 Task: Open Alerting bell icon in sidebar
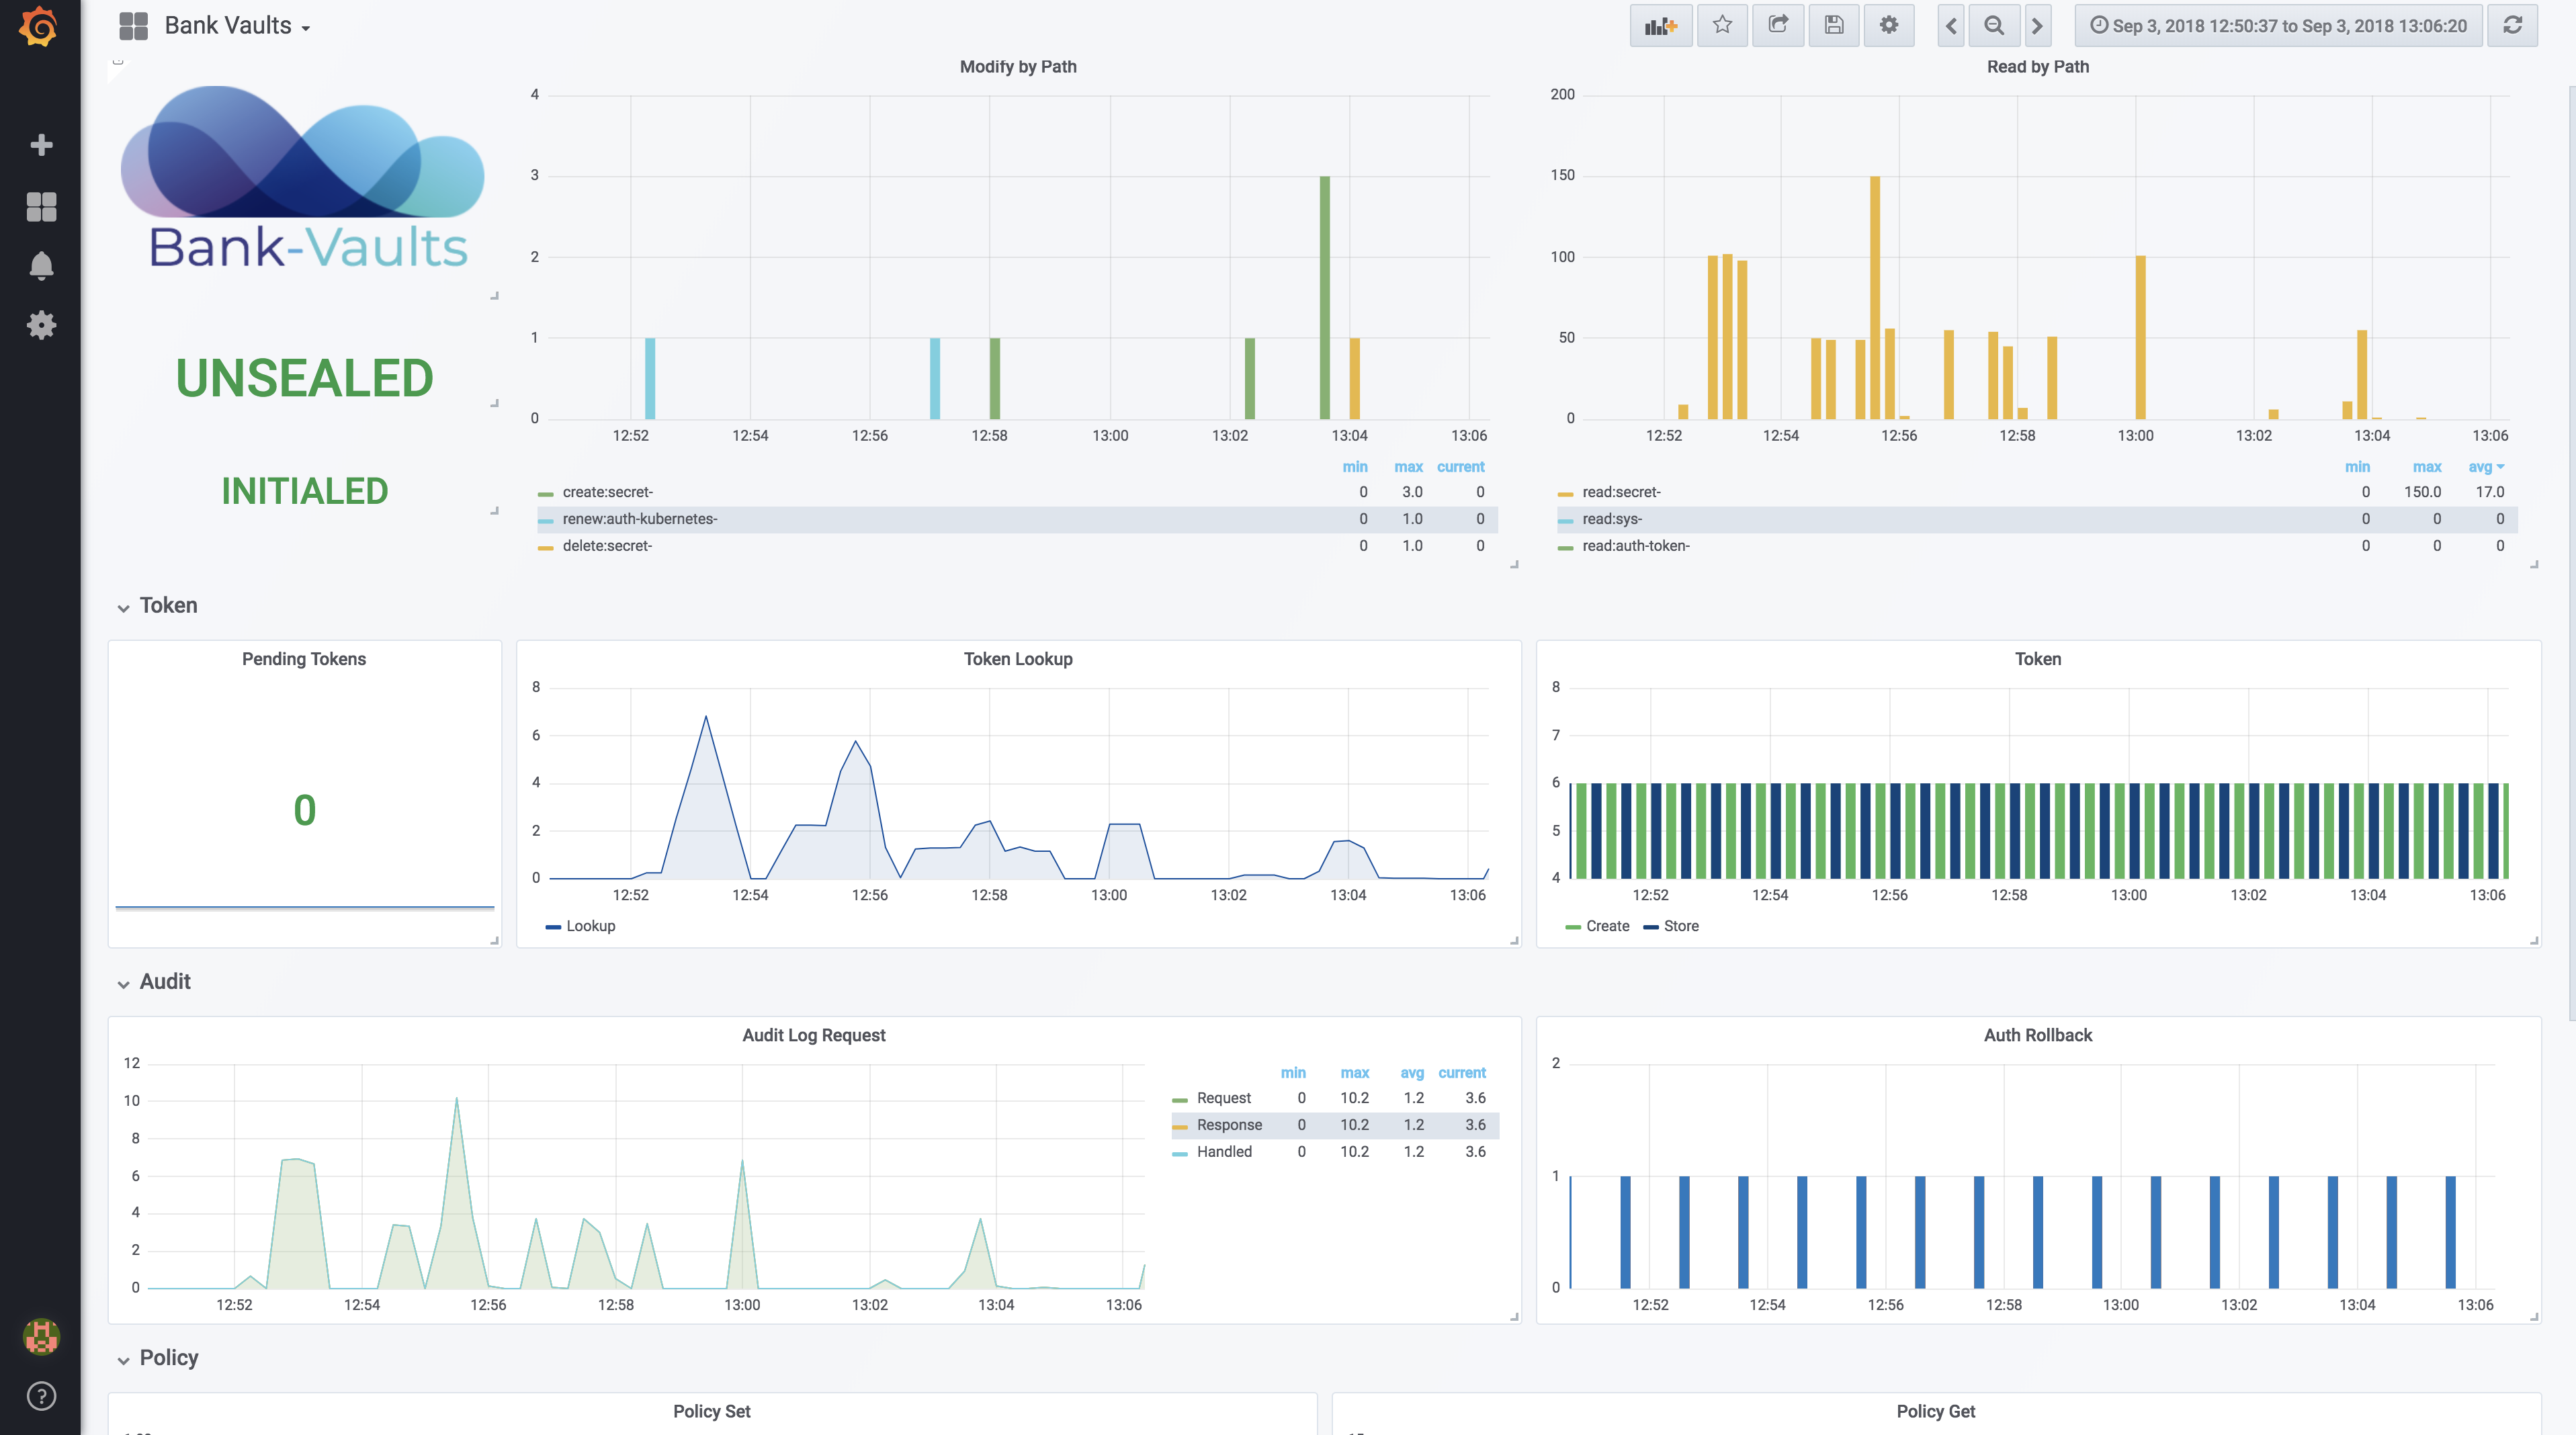[x=41, y=266]
